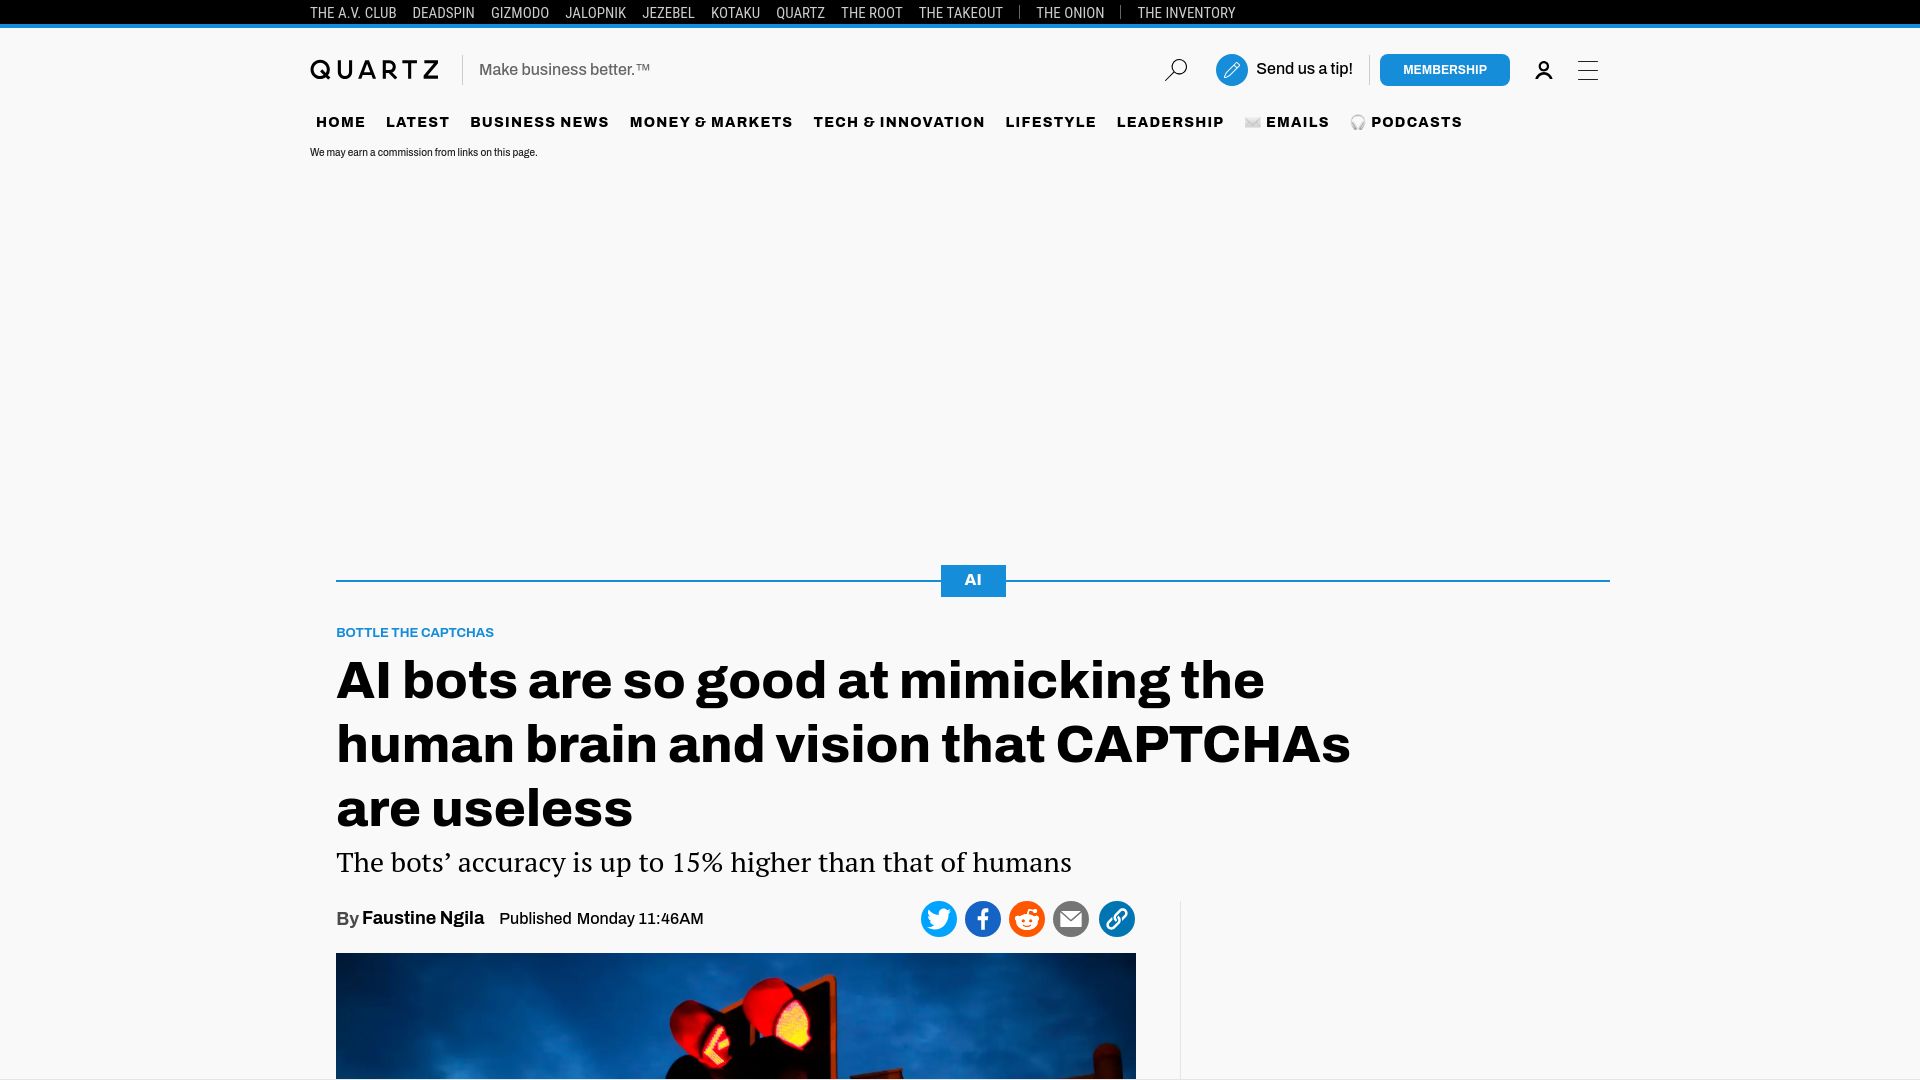This screenshot has width=1920, height=1080.
Task: Copy article link icon
Action: click(x=1117, y=919)
